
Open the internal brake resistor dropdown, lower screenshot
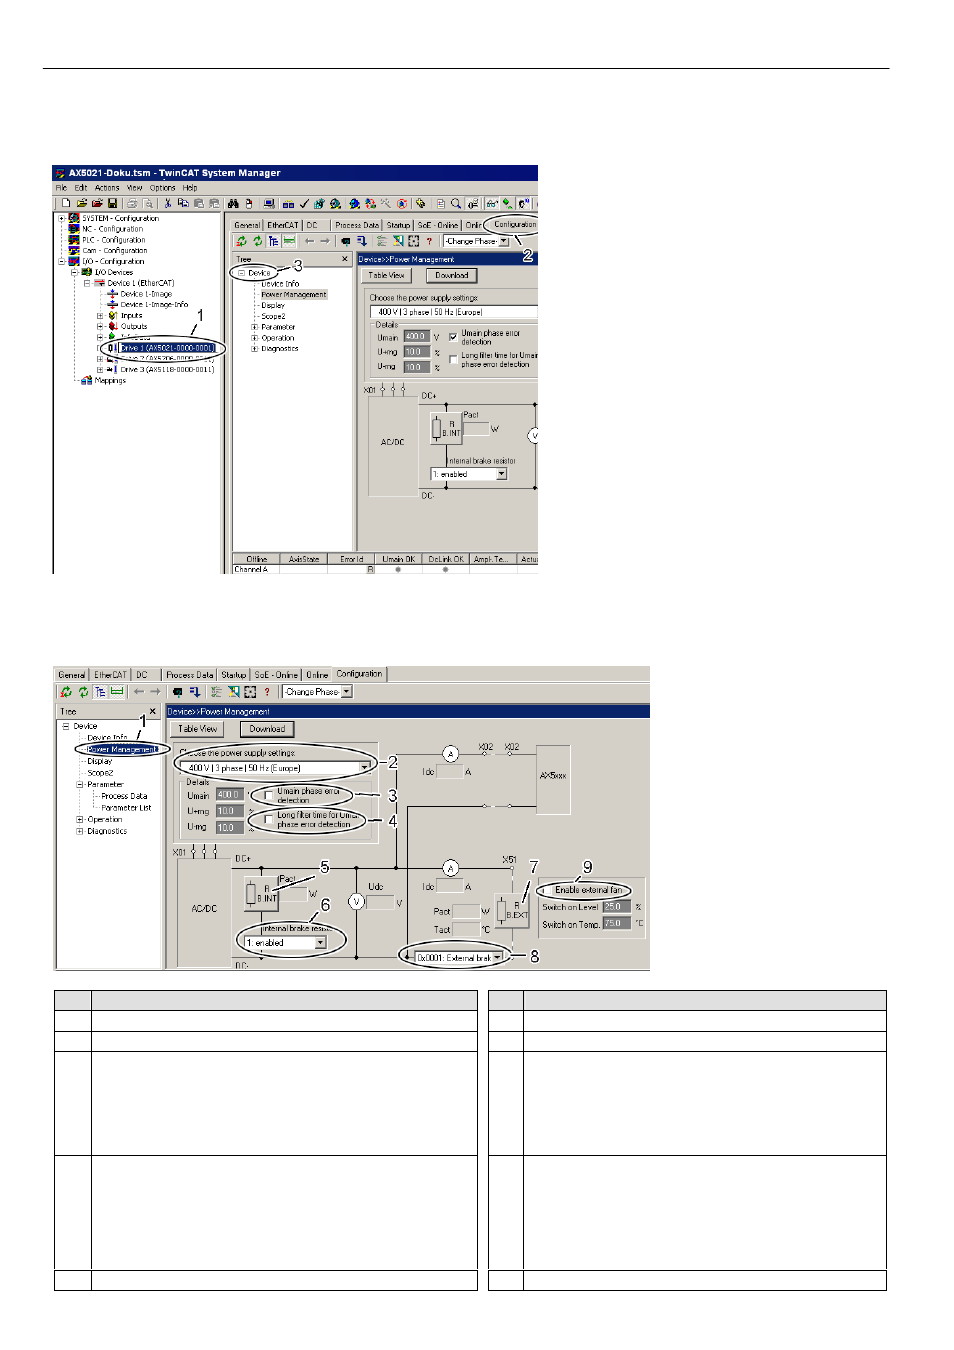(320, 943)
